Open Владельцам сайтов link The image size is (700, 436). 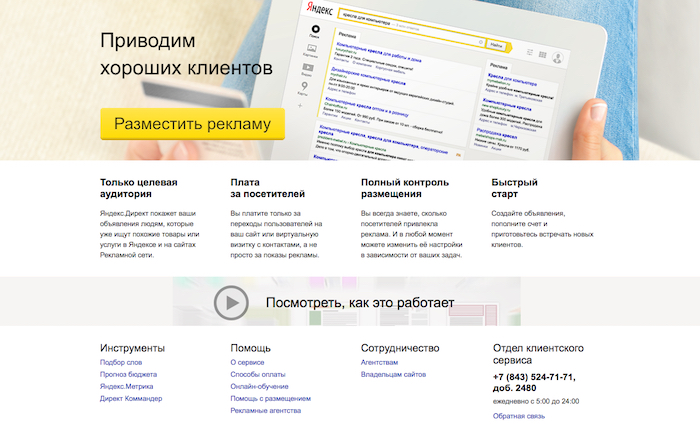click(393, 374)
